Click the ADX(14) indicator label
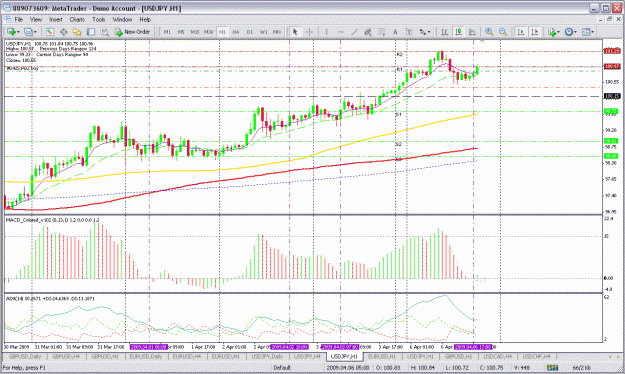Screen dimensions: 625x374 50,298
